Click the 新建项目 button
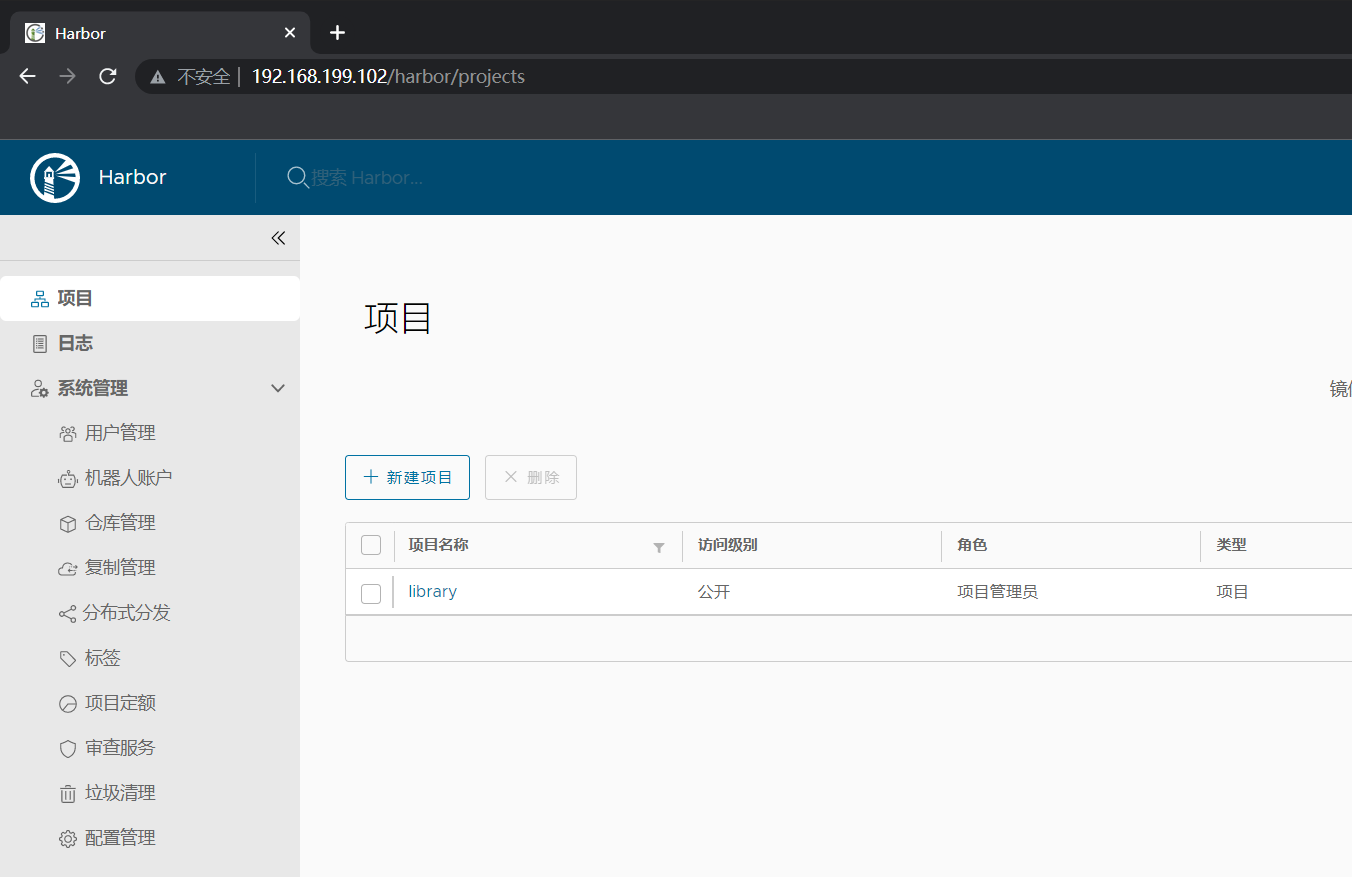Viewport: 1352px width, 877px height. point(407,477)
